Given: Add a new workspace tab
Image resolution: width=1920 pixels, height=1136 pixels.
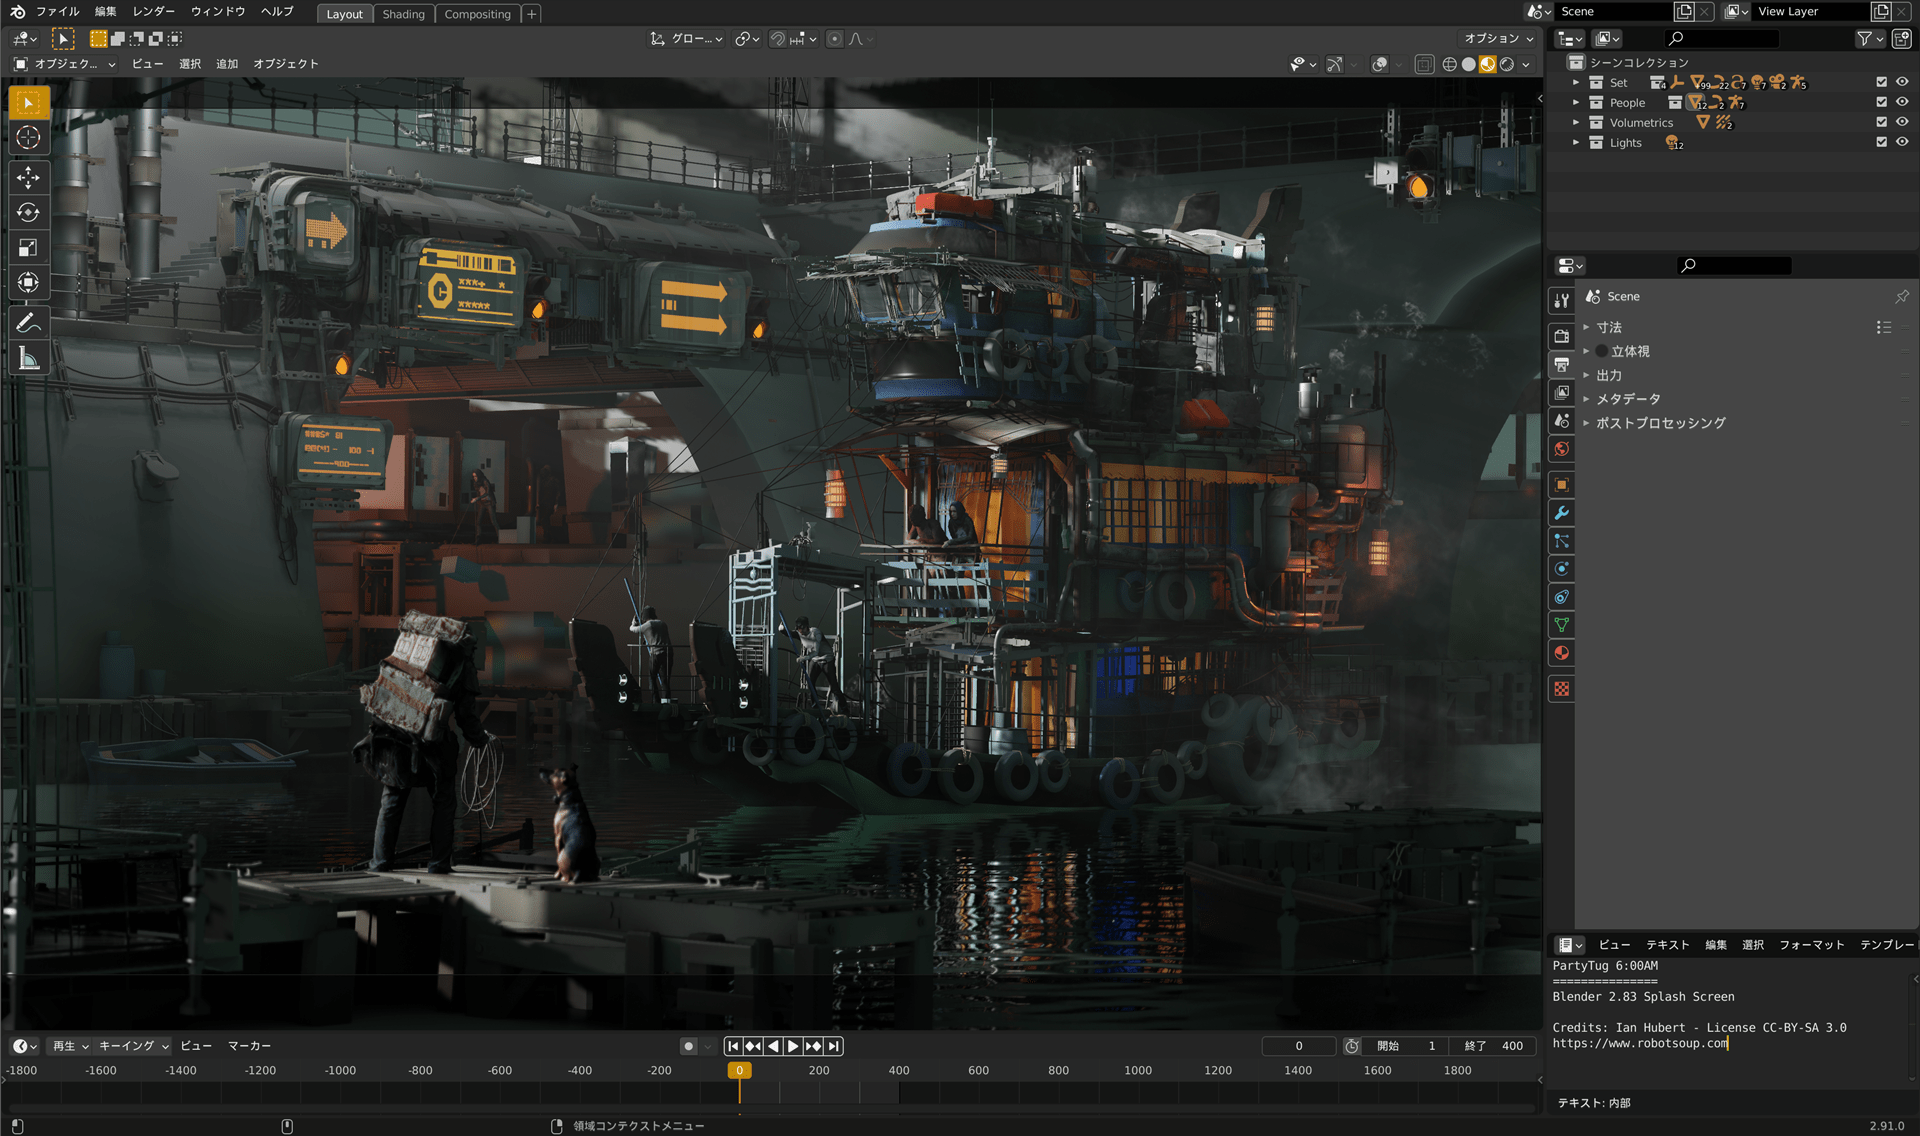Looking at the screenshot, I should coord(532,14).
